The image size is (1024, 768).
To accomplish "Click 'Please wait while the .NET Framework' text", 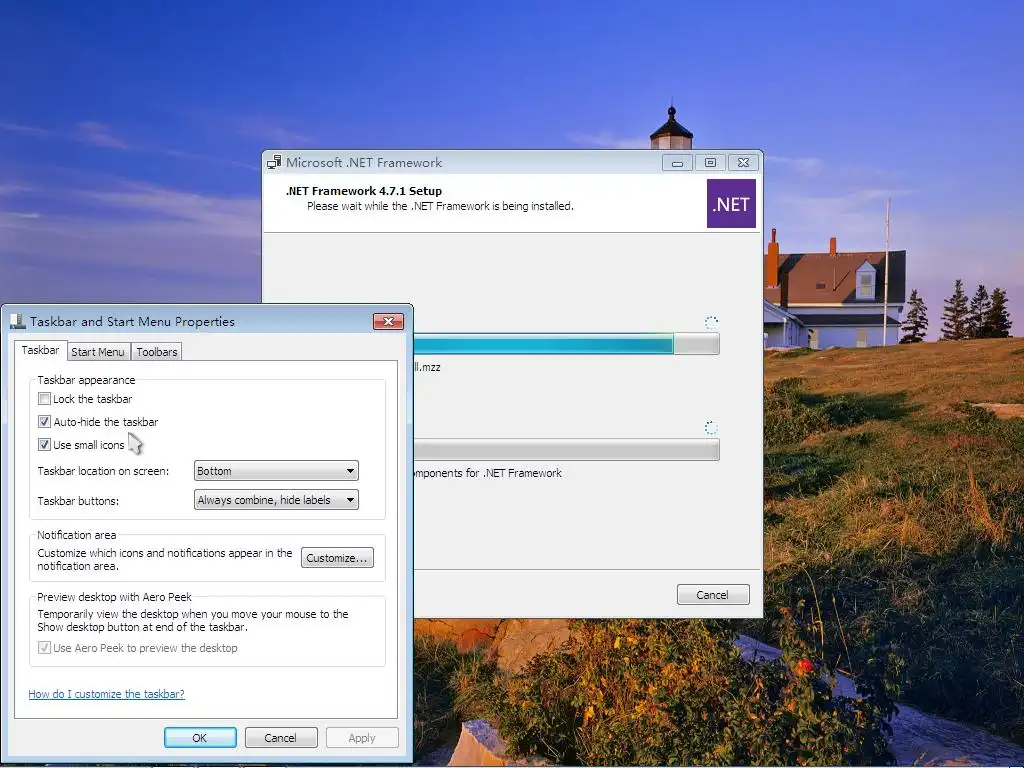I will click(440, 206).
